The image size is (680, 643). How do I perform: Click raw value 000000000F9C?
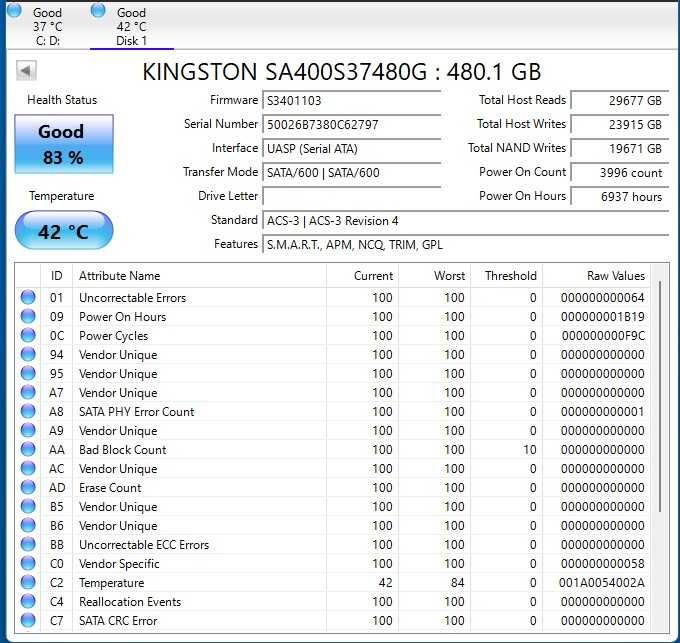[603, 336]
